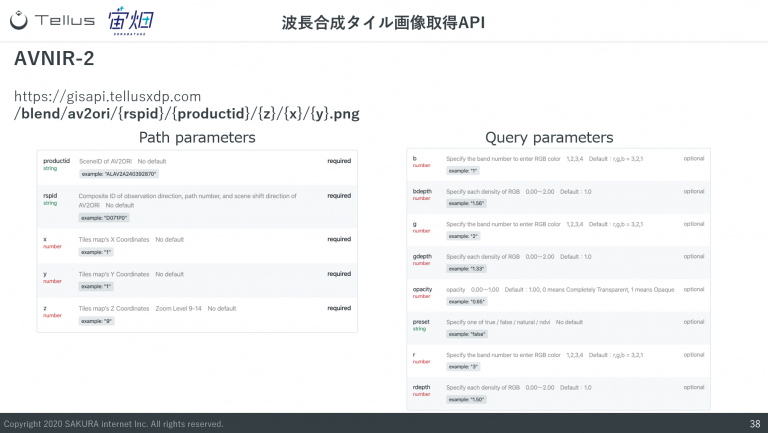Click the required label in rspid row
768x433 pixels.
pos(339,195)
